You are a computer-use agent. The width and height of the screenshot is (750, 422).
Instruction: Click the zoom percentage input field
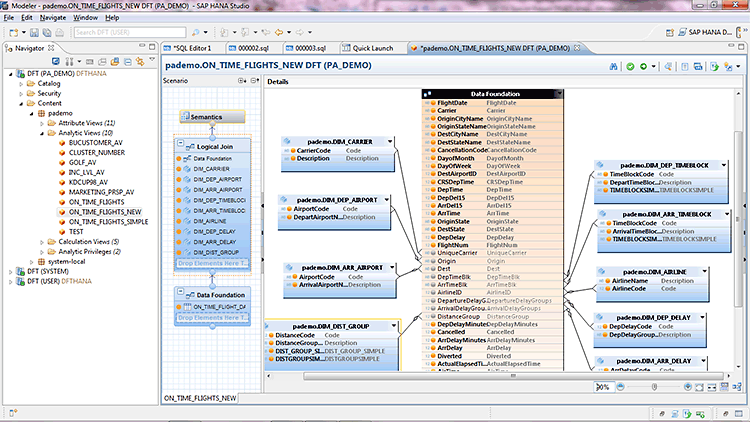point(603,387)
